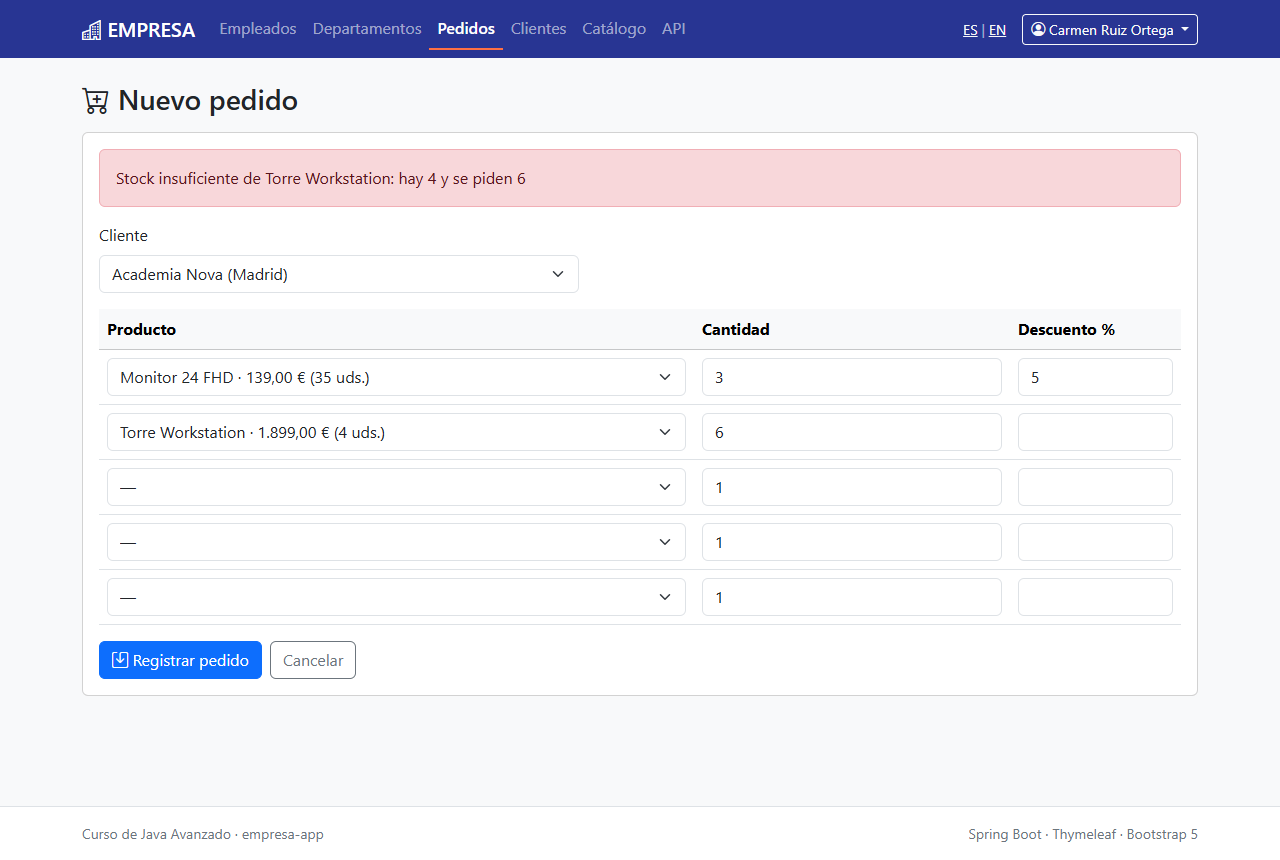This screenshot has width=1280, height=860.
Task: Go to the Clientes nav item
Action: (x=538, y=29)
